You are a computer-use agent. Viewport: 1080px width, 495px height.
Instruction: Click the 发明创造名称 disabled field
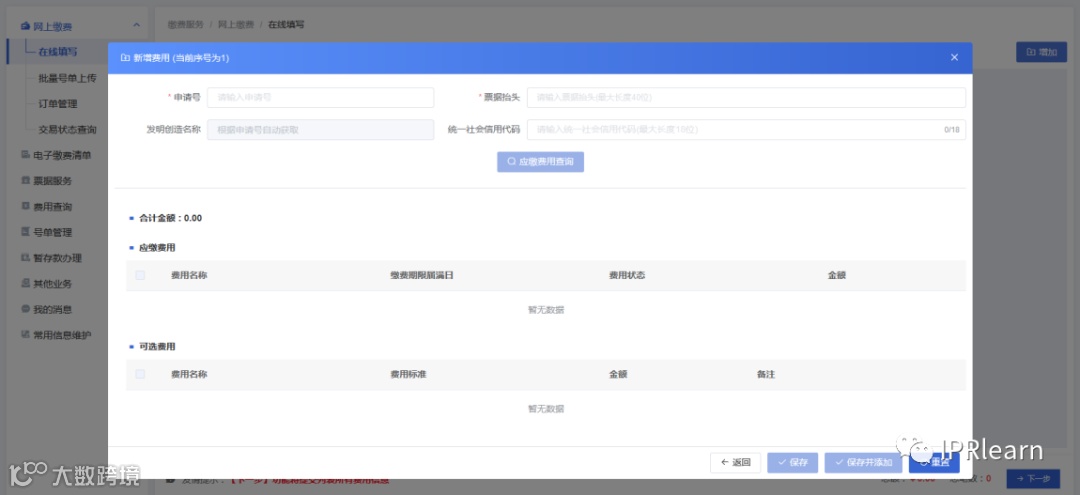click(320, 129)
